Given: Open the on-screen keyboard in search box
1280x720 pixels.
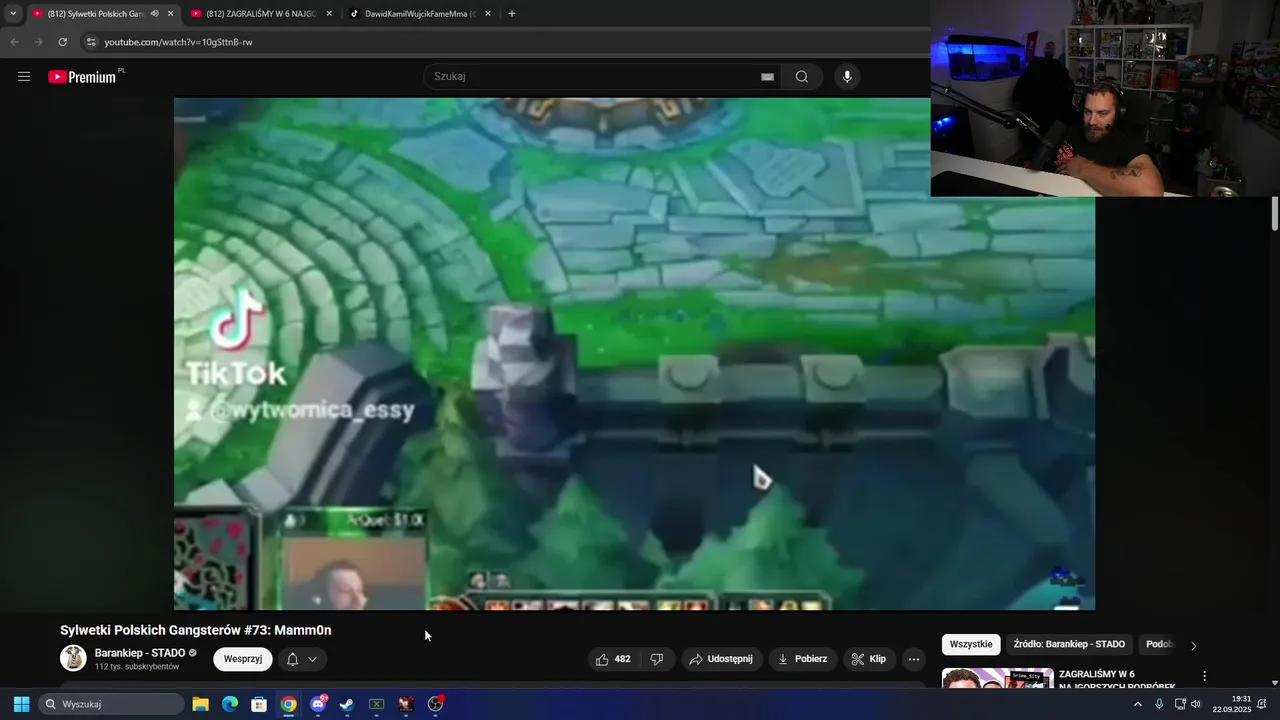Looking at the screenshot, I should tap(767, 76).
